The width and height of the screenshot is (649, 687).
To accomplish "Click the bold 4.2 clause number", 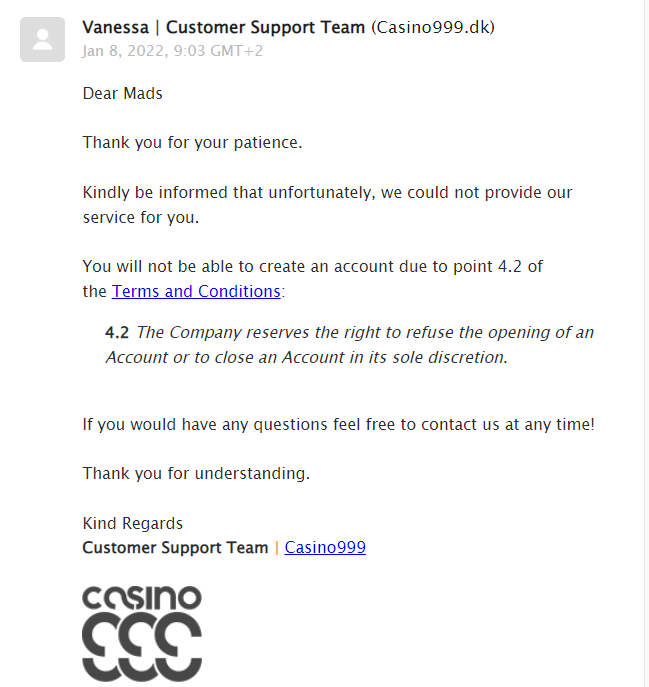I will pos(117,333).
